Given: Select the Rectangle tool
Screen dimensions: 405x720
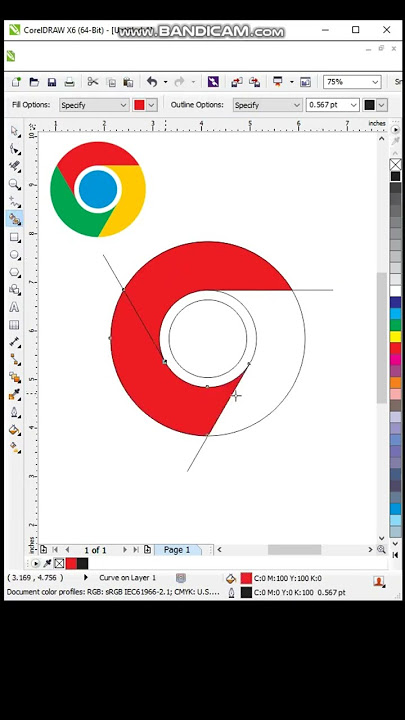Looking at the screenshot, I should [x=15, y=237].
